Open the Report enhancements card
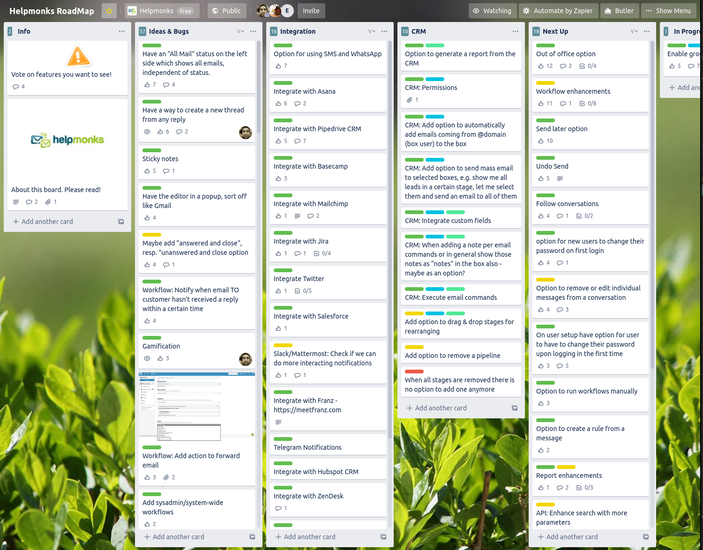The width and height of the screenshot is (703, 550). click(590, 478)
